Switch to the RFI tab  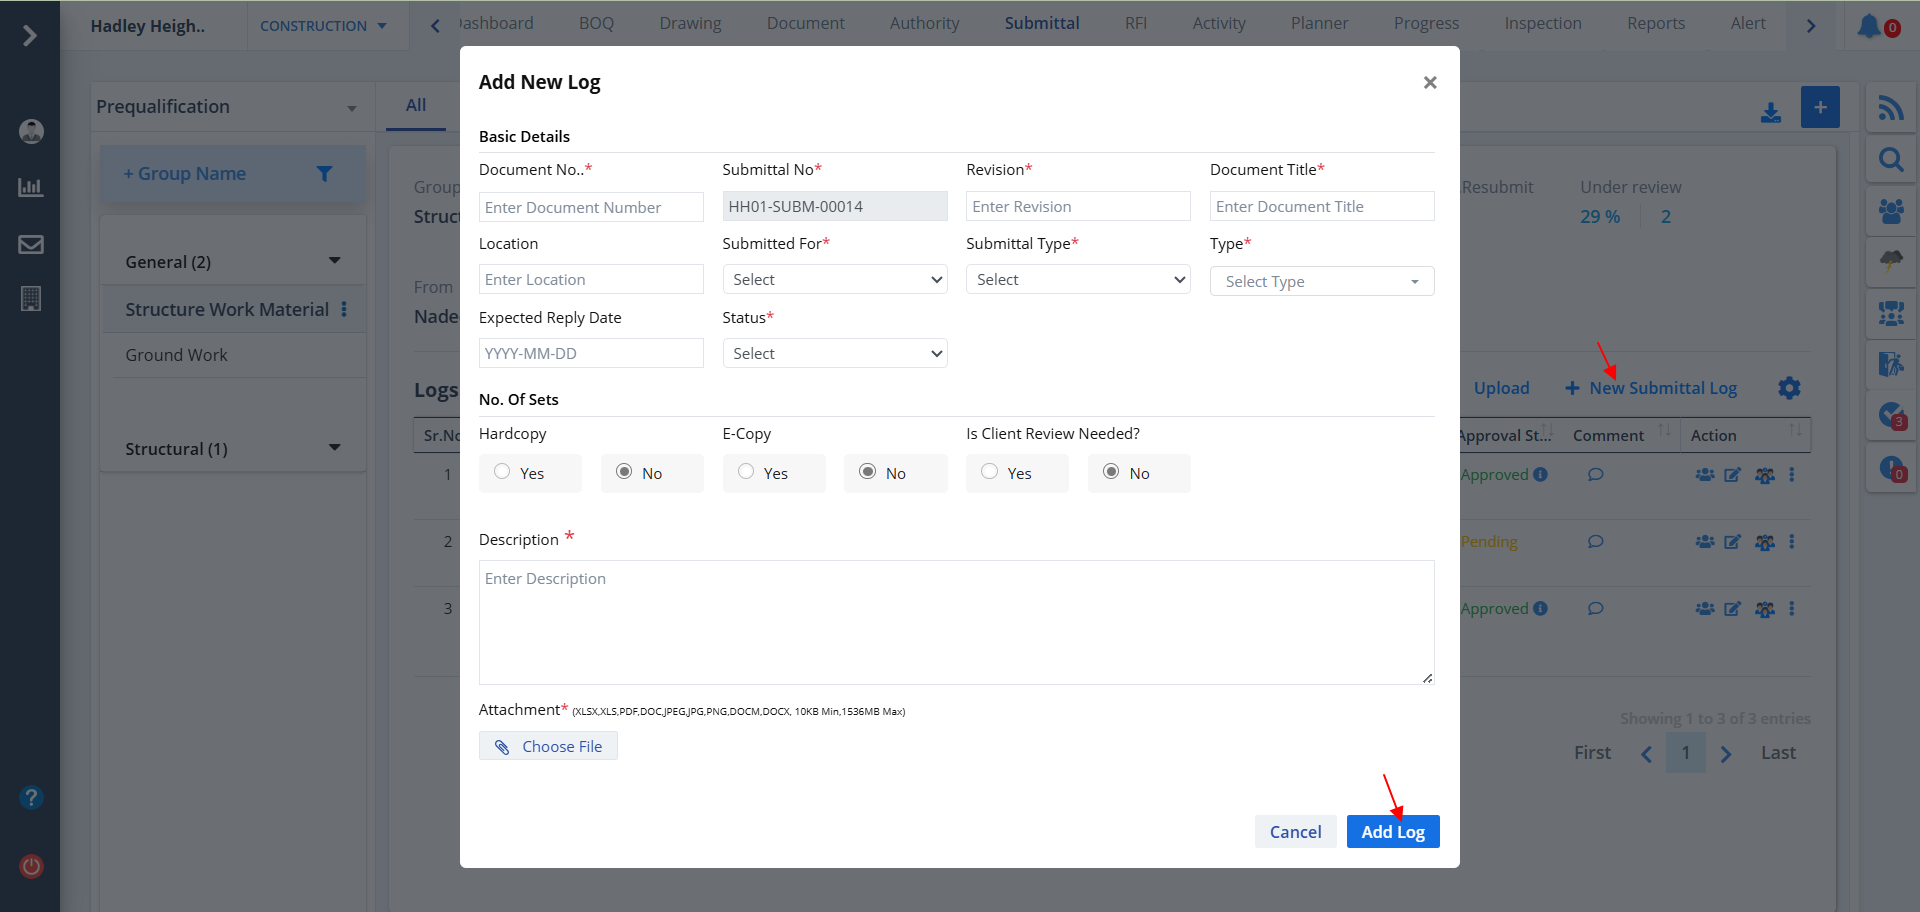tap(1135, 23)
